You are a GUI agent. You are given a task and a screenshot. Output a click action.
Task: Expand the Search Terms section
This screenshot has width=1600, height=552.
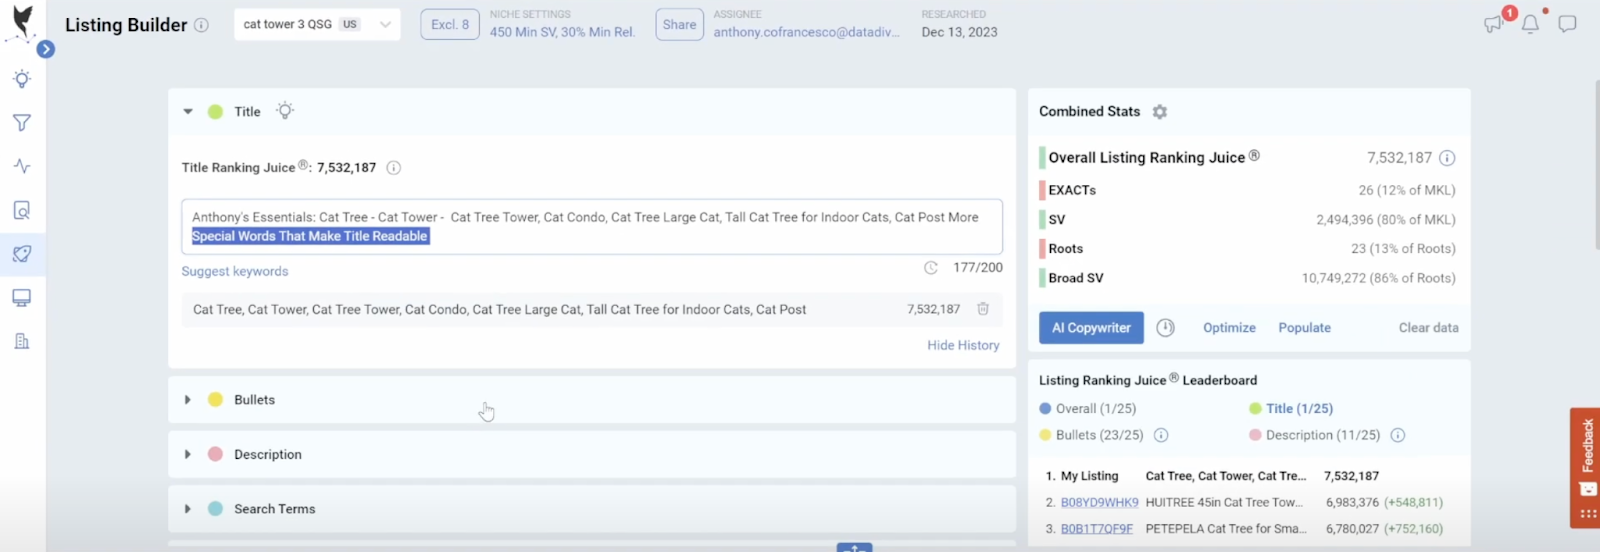pyautogui.click(x=188, y=509)
